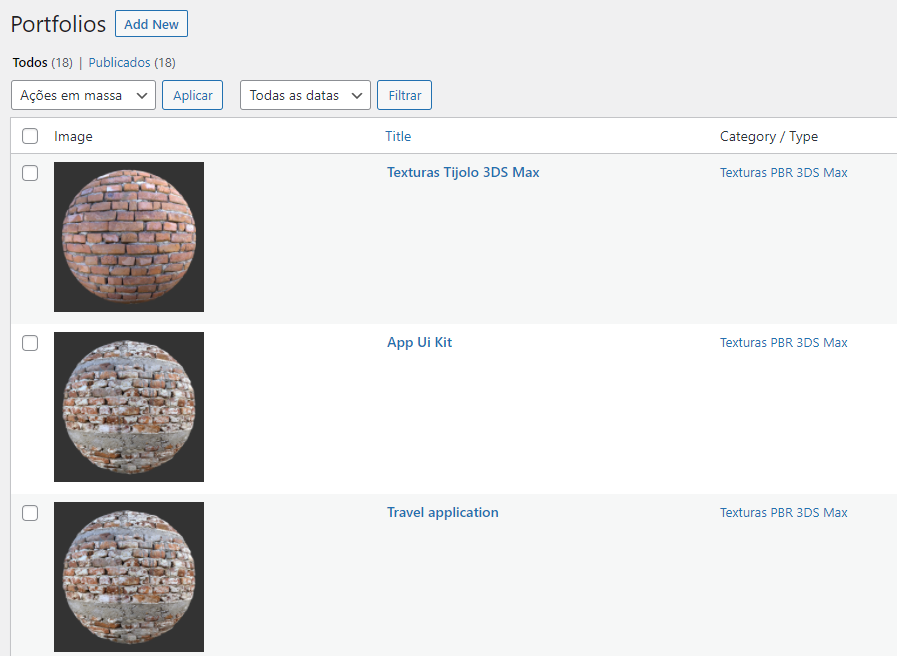Open the App Ui Kit title link
Viewport: 897px width, 657px height.
[x=419, y=342]
